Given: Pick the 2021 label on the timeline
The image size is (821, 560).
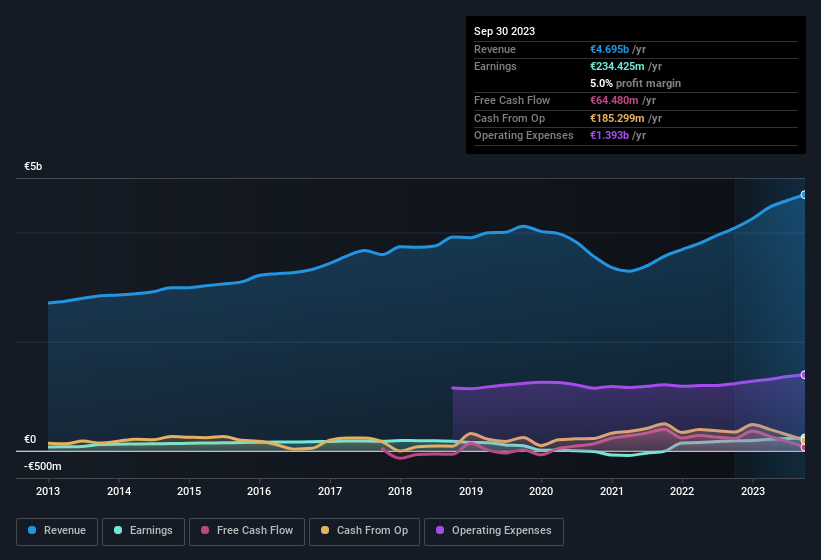Looking at the screenshot, I should click(611, 491).
